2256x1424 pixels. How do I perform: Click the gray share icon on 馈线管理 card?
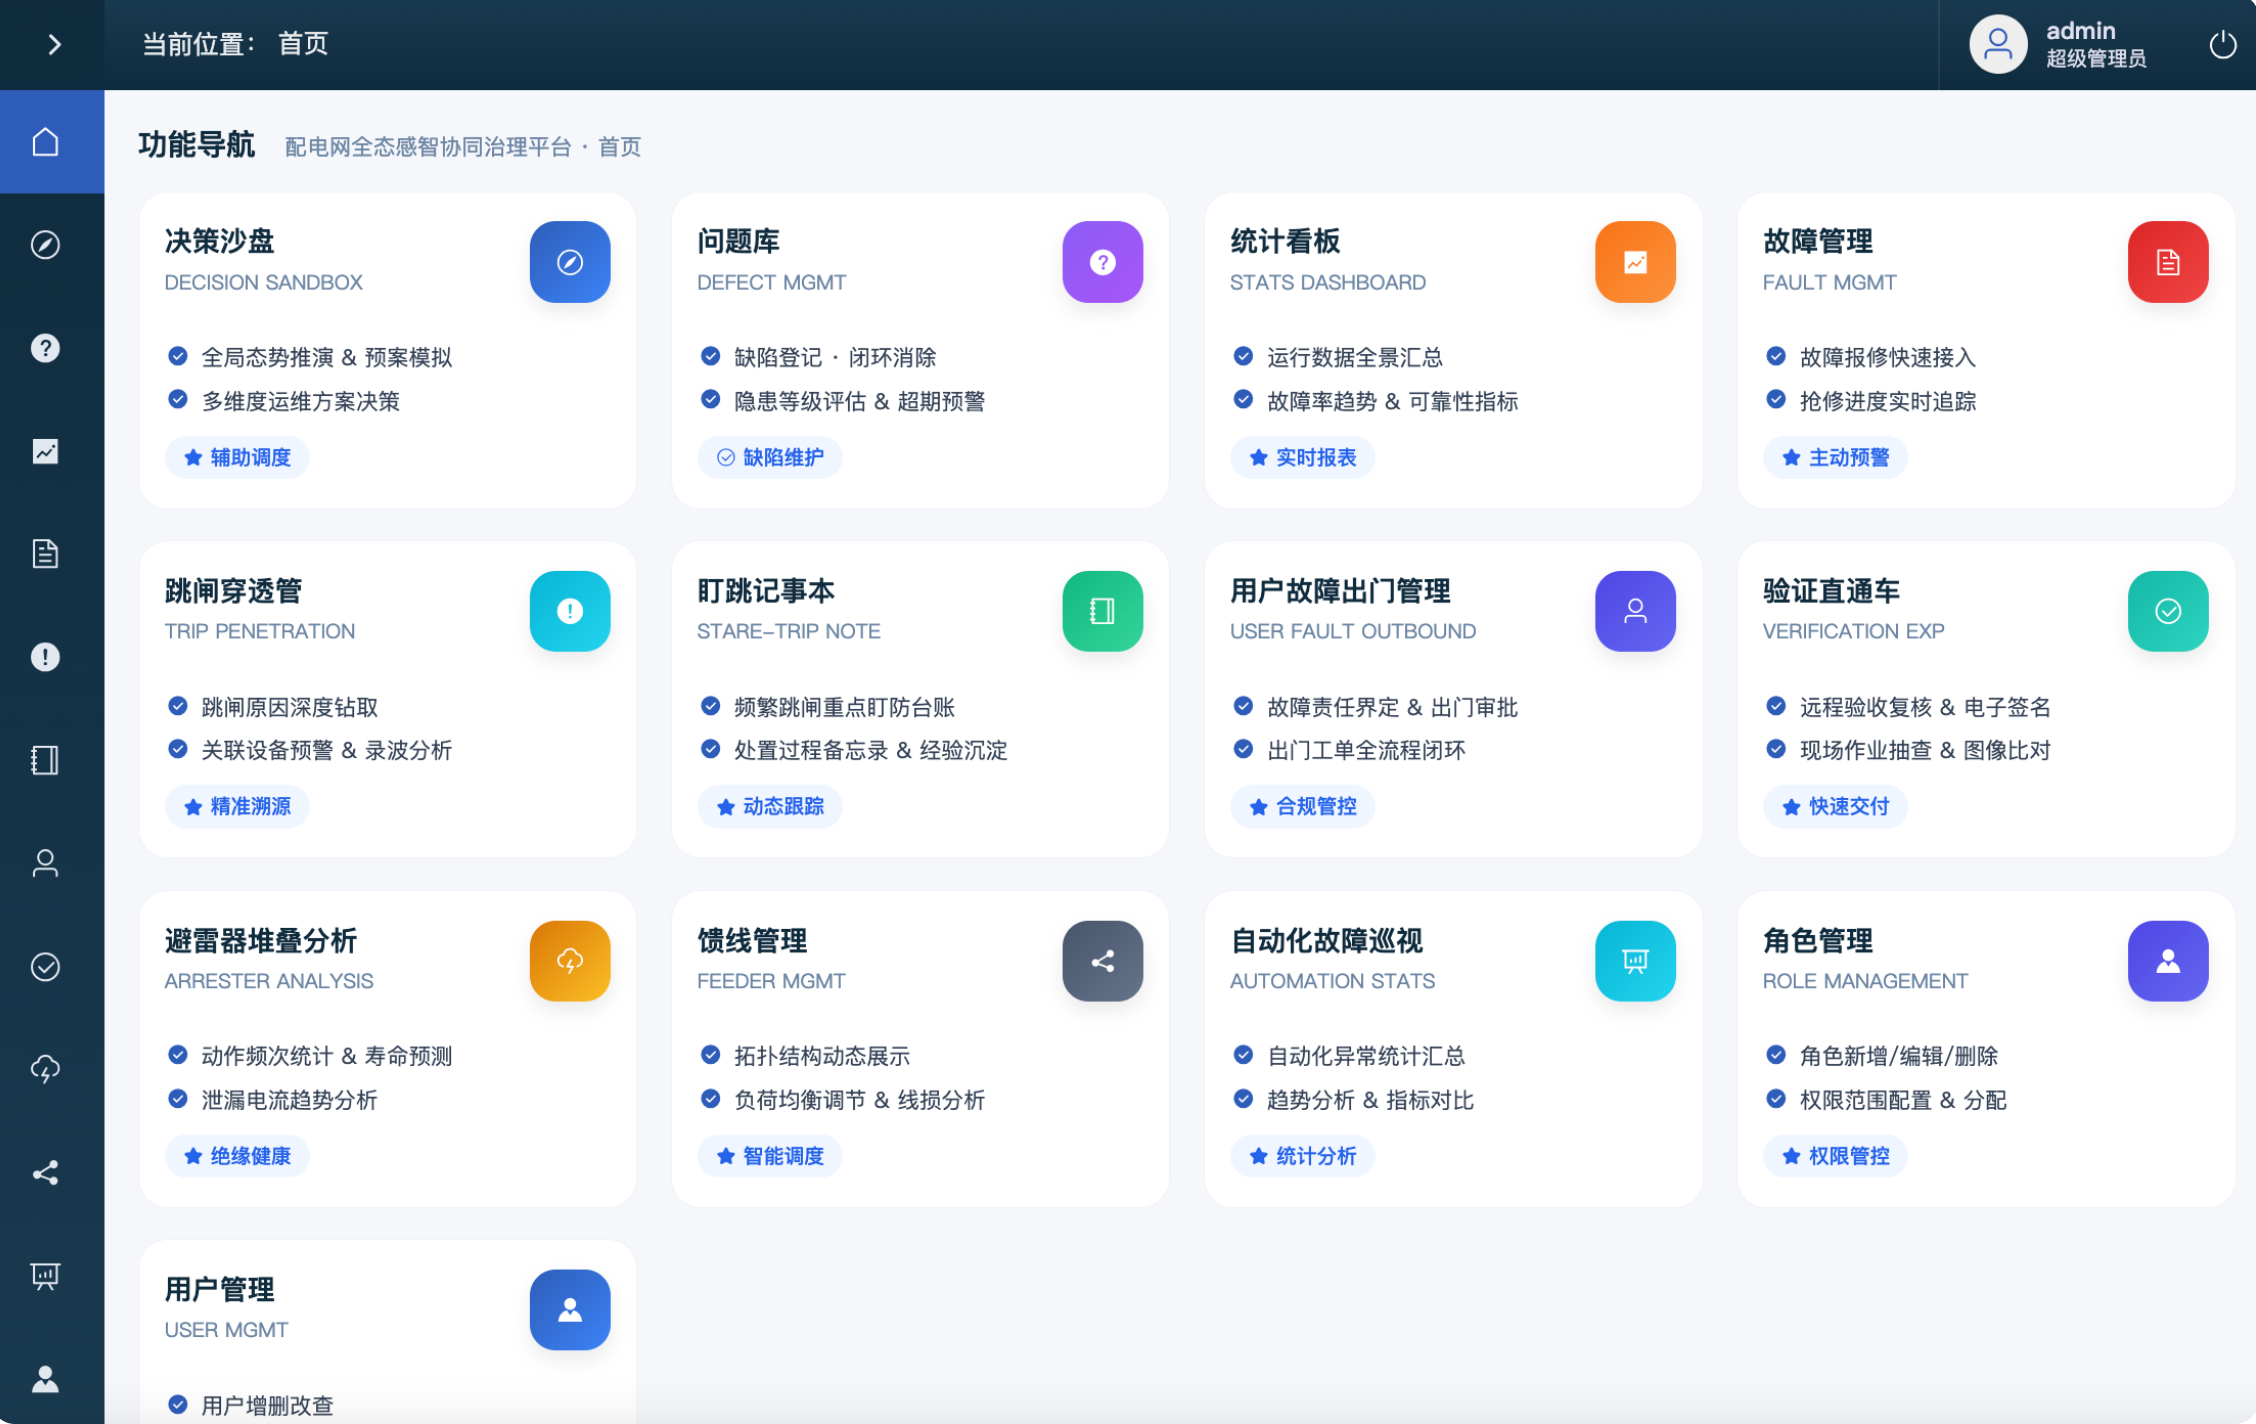(1103, 961)
